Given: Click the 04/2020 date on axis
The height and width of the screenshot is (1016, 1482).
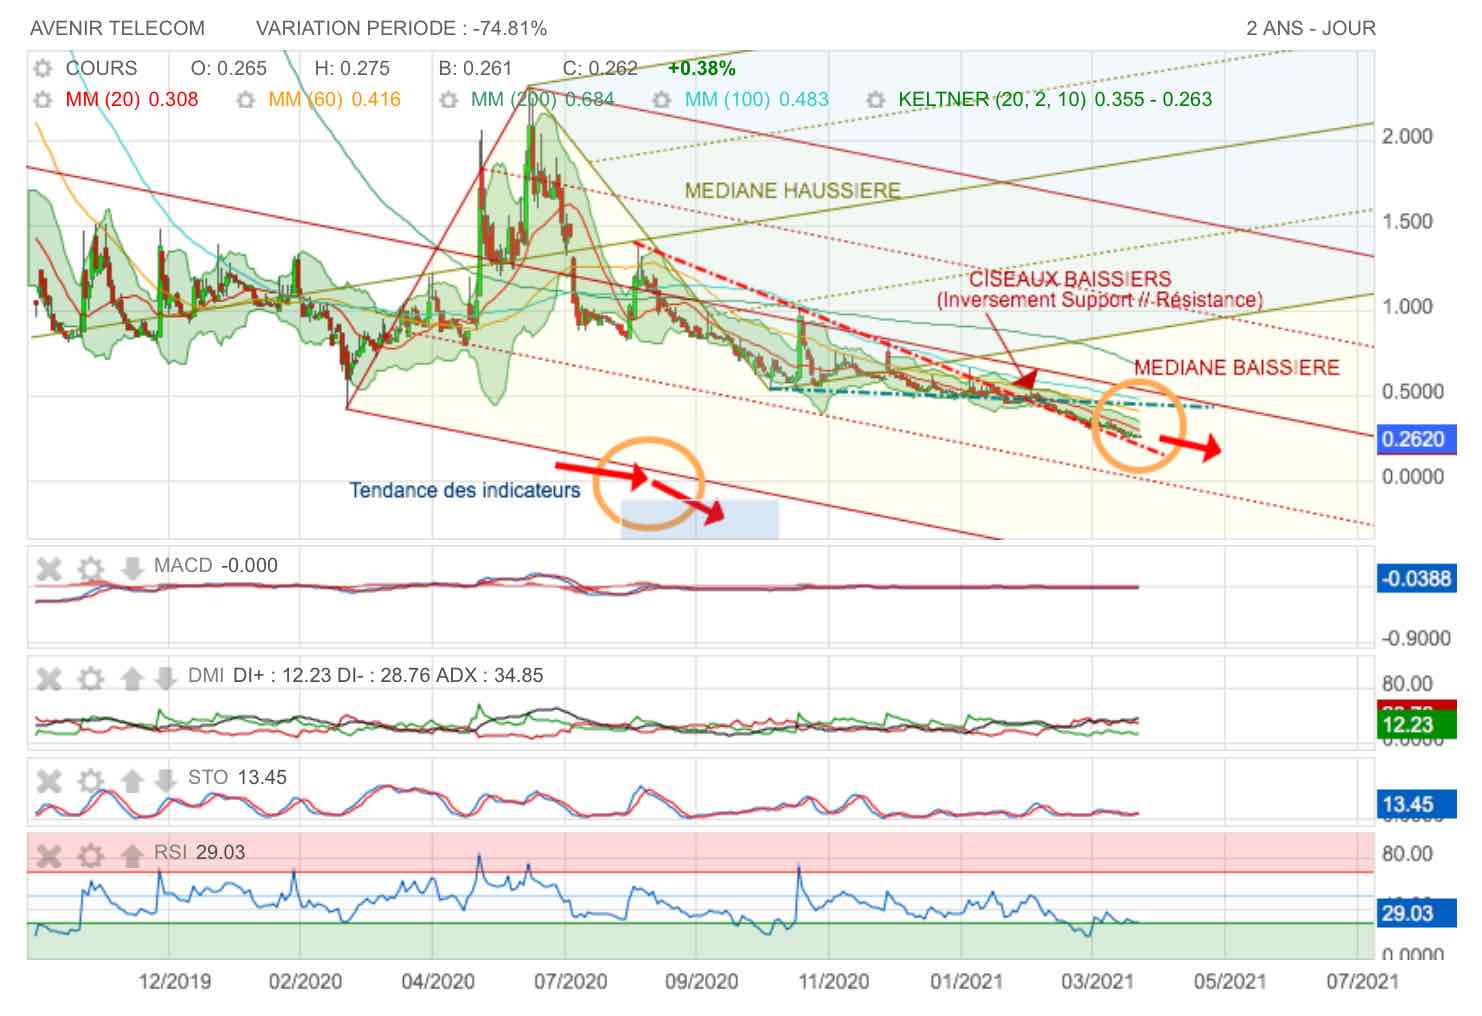Looking at the screenshot, I should coord(438,981).
